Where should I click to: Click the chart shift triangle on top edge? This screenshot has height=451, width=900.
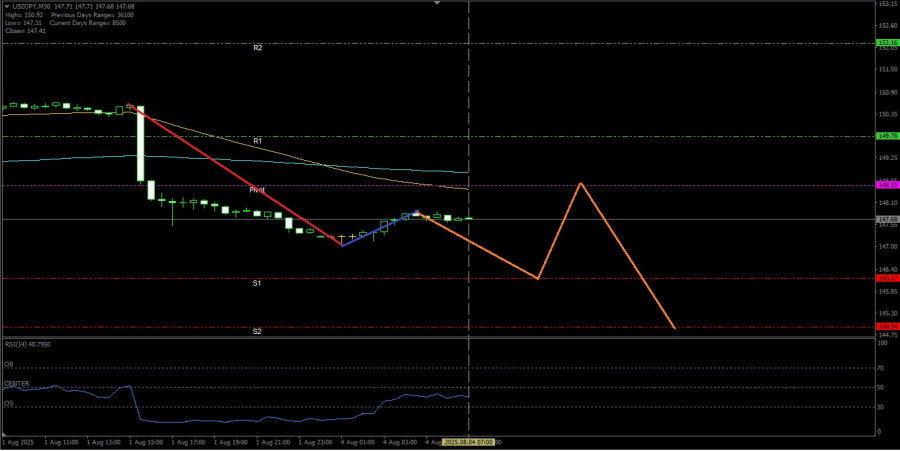pyautogui.click(x=437, y=3)
